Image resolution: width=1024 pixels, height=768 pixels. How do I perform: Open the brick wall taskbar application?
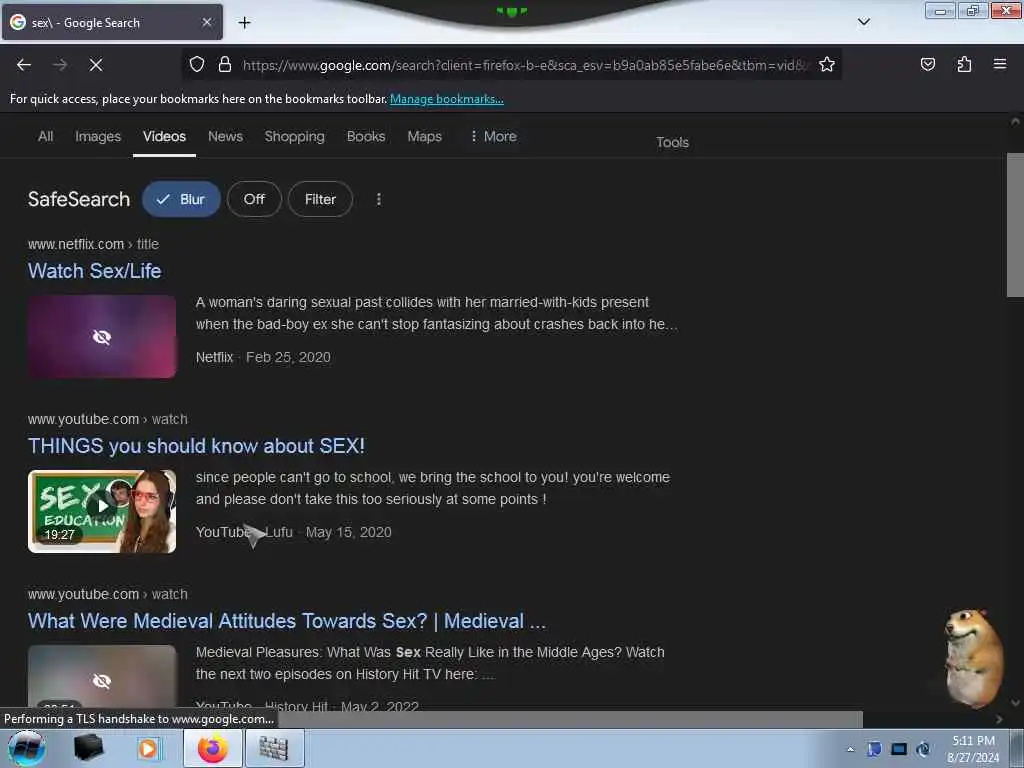tap(274, 748)
